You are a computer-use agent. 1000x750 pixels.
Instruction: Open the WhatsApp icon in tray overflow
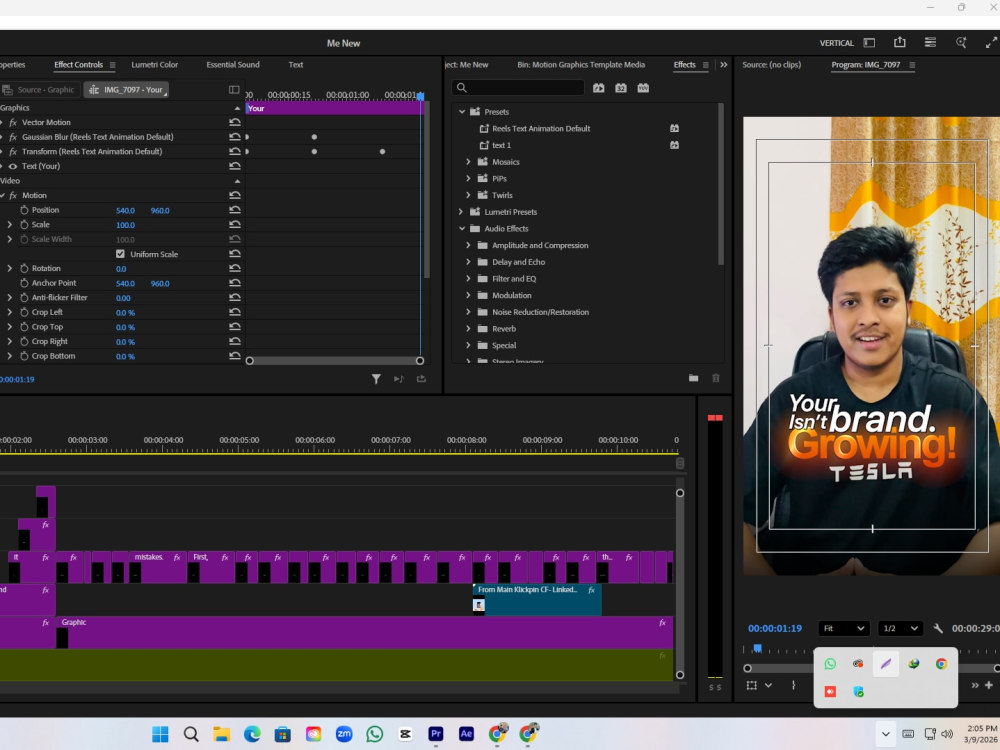click(x=830, y=664)
